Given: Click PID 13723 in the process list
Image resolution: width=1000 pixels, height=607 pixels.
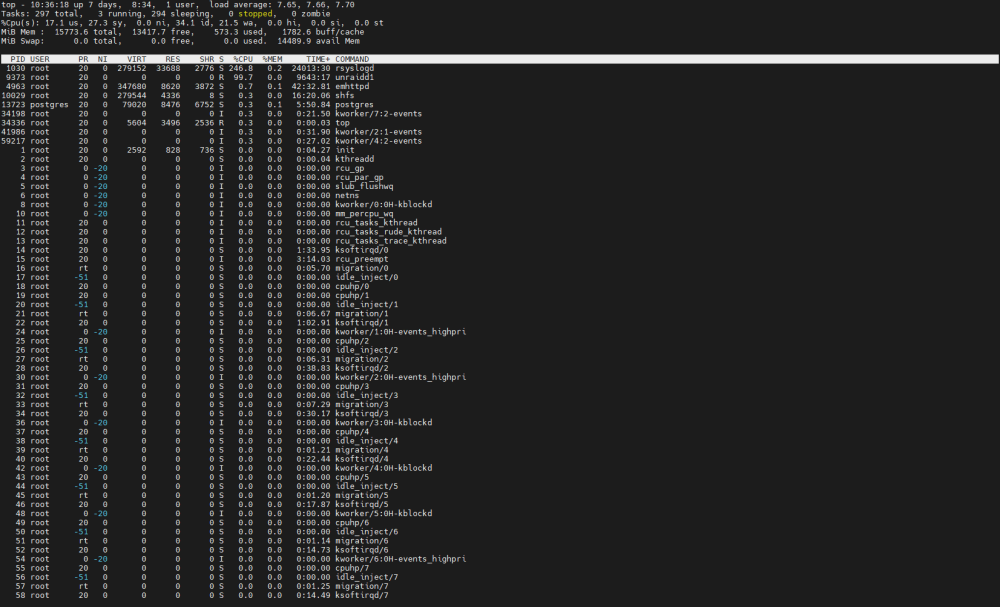Looking at the screenshot, I should (13, 105).
